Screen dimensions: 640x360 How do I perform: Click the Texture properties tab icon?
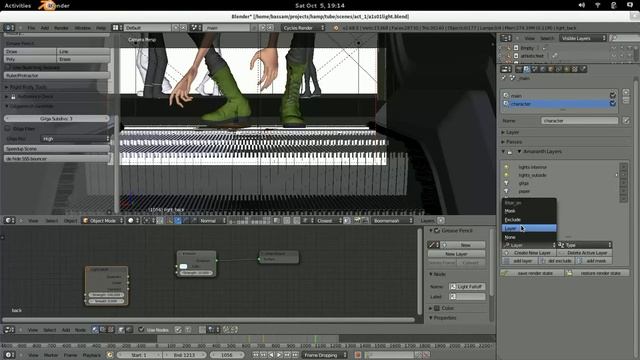575,69
